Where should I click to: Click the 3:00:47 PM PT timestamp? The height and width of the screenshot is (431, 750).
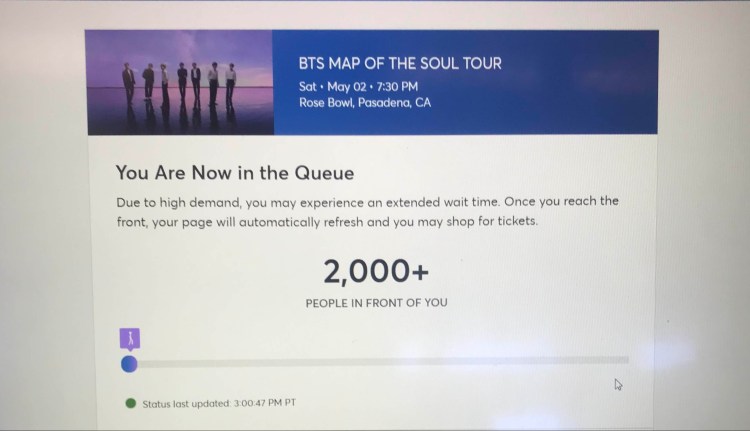pyautogui.click(x=263, y=403)
